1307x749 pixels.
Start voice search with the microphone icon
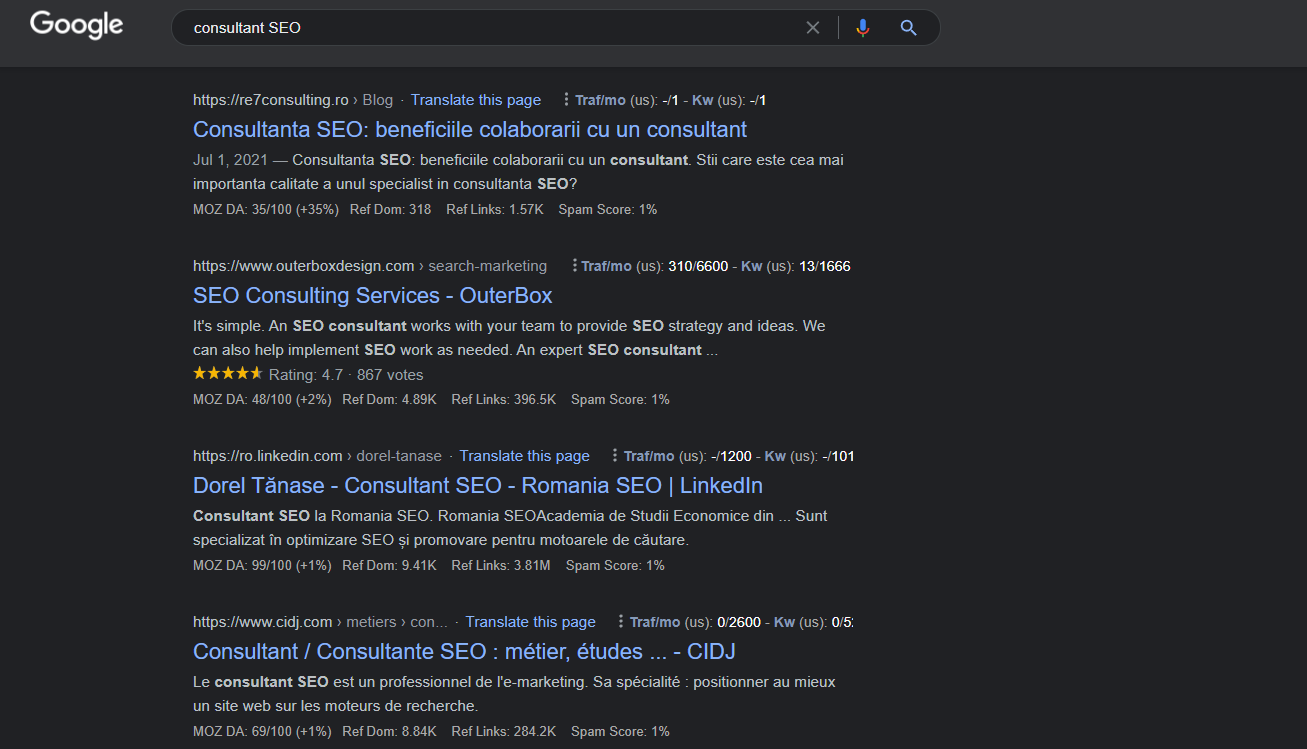coord(863,28)
